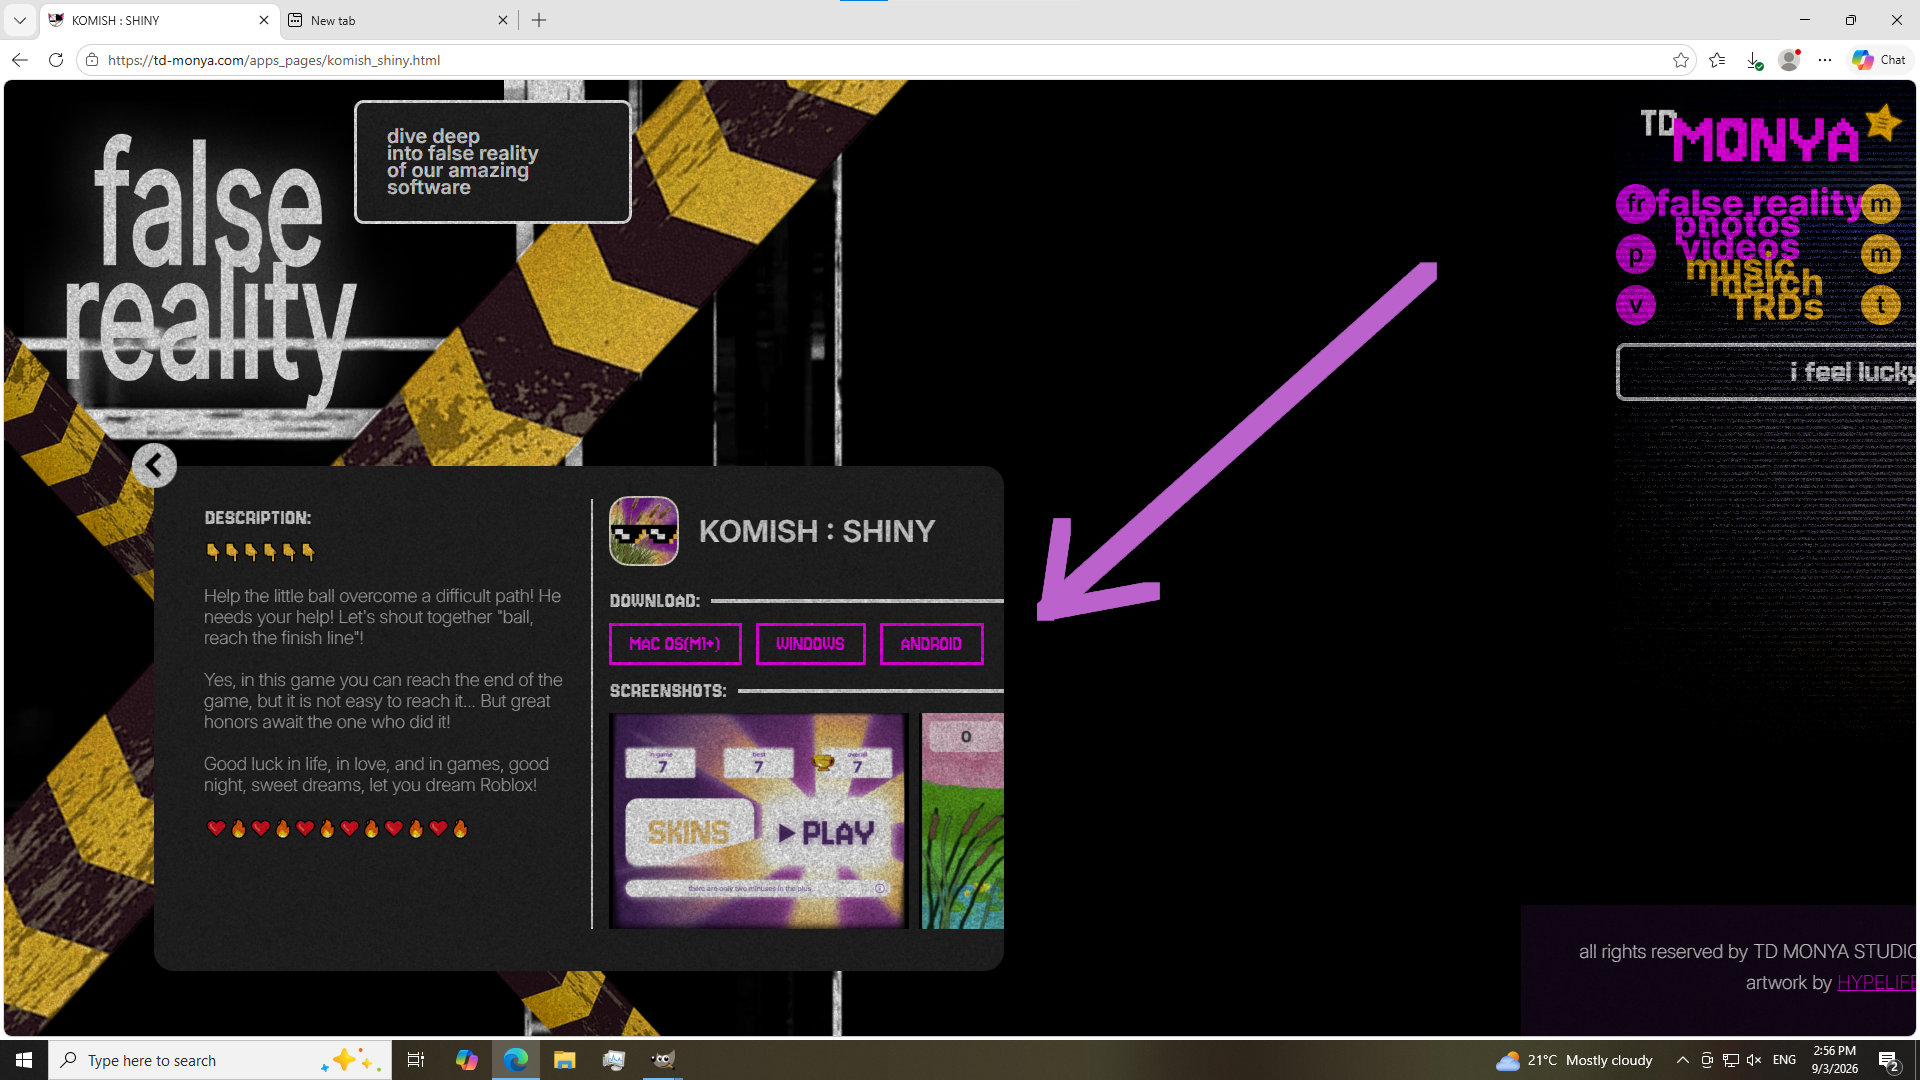1920x1080 pixels.
Task: Click the purple 'fr' circle icon
Action: pyautogui.click(x=1636, y=204)
